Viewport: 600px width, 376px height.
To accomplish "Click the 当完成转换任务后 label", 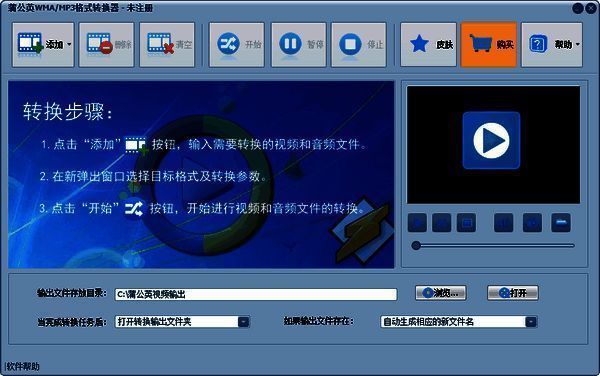I will 72,322.
